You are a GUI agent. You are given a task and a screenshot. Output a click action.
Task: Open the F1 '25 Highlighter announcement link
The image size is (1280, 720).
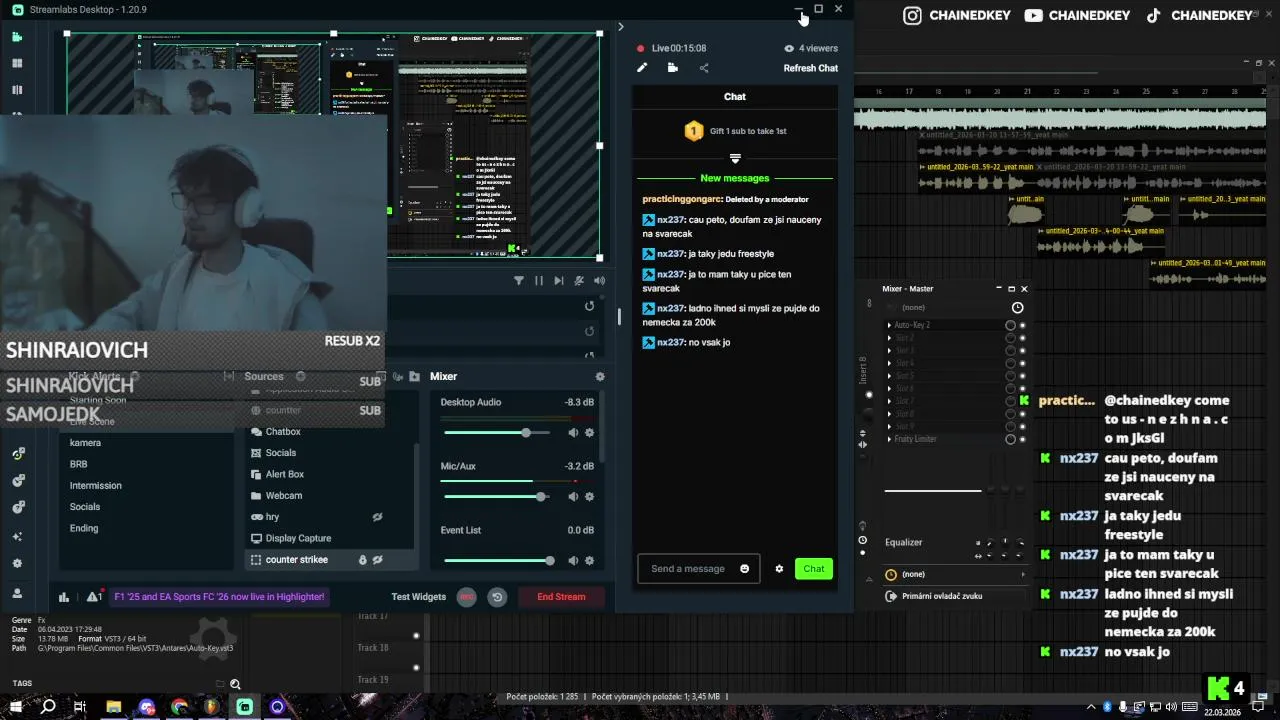tap(219, 597)
